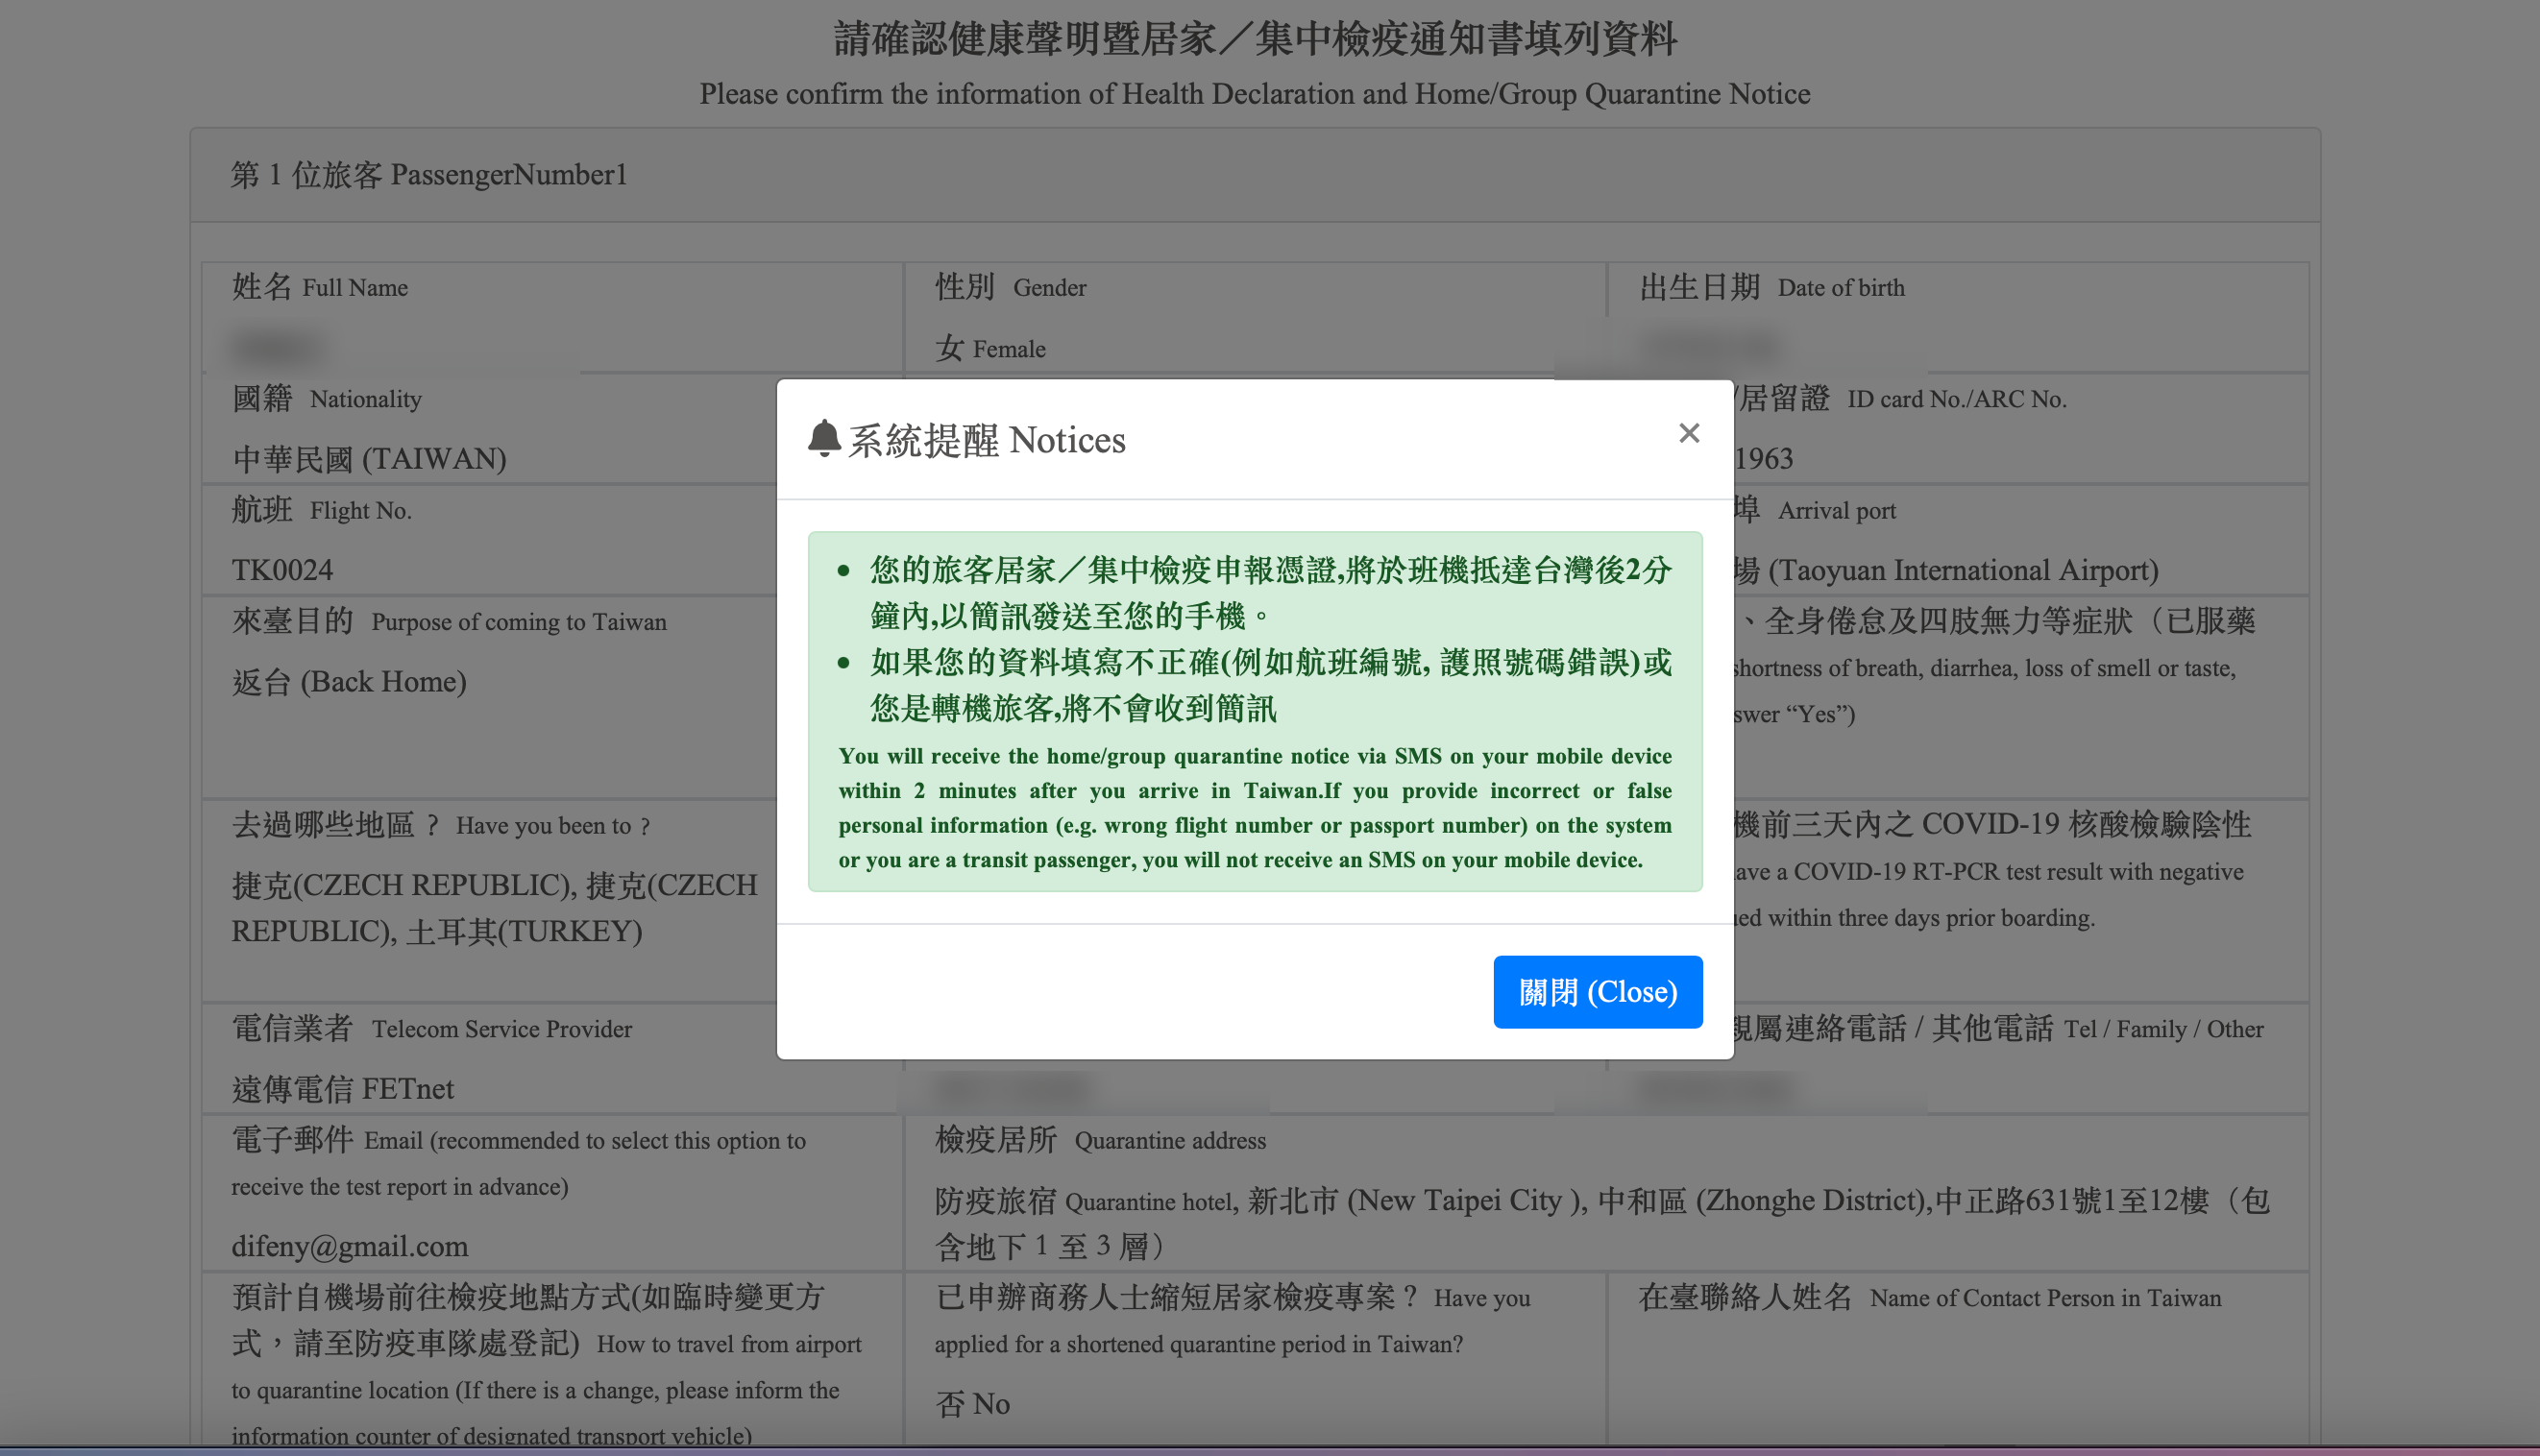Click the 第 1 位旅客 PassengerNumber1 header

coord(428,175)
